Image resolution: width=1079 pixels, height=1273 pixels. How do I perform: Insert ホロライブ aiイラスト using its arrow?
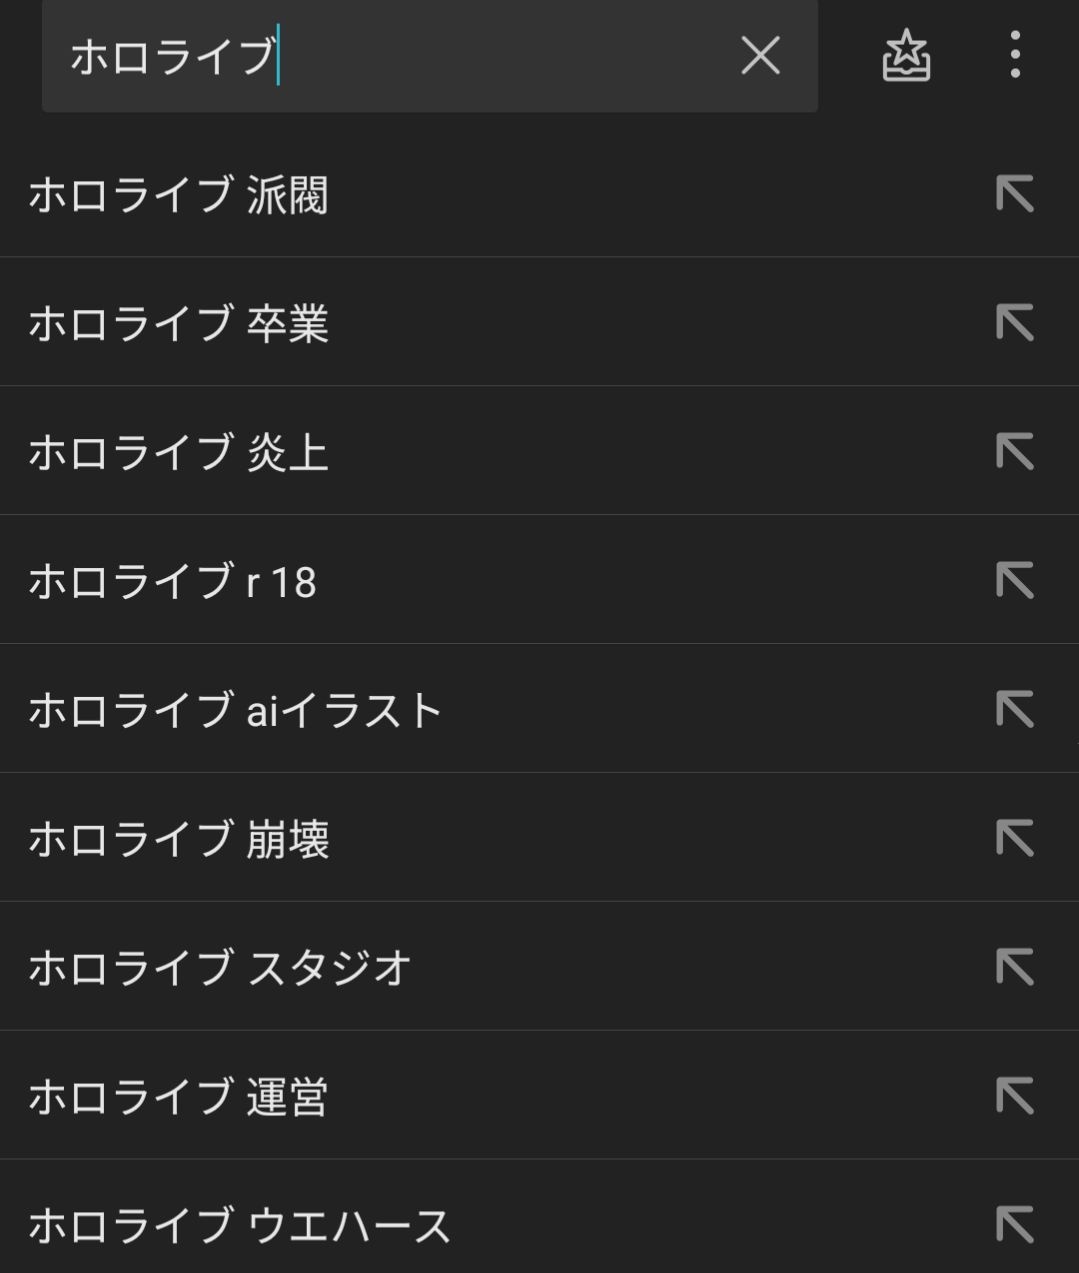1014,710
